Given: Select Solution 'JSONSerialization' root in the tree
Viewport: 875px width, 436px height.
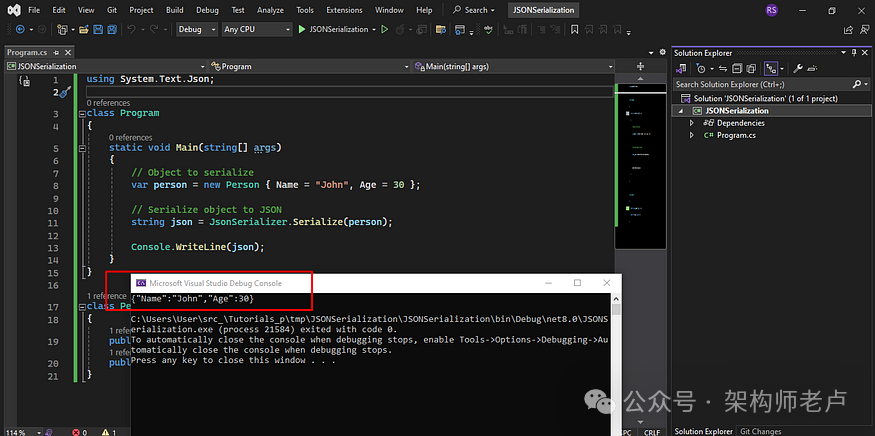Looking at the screenshot, I should 766,99.
